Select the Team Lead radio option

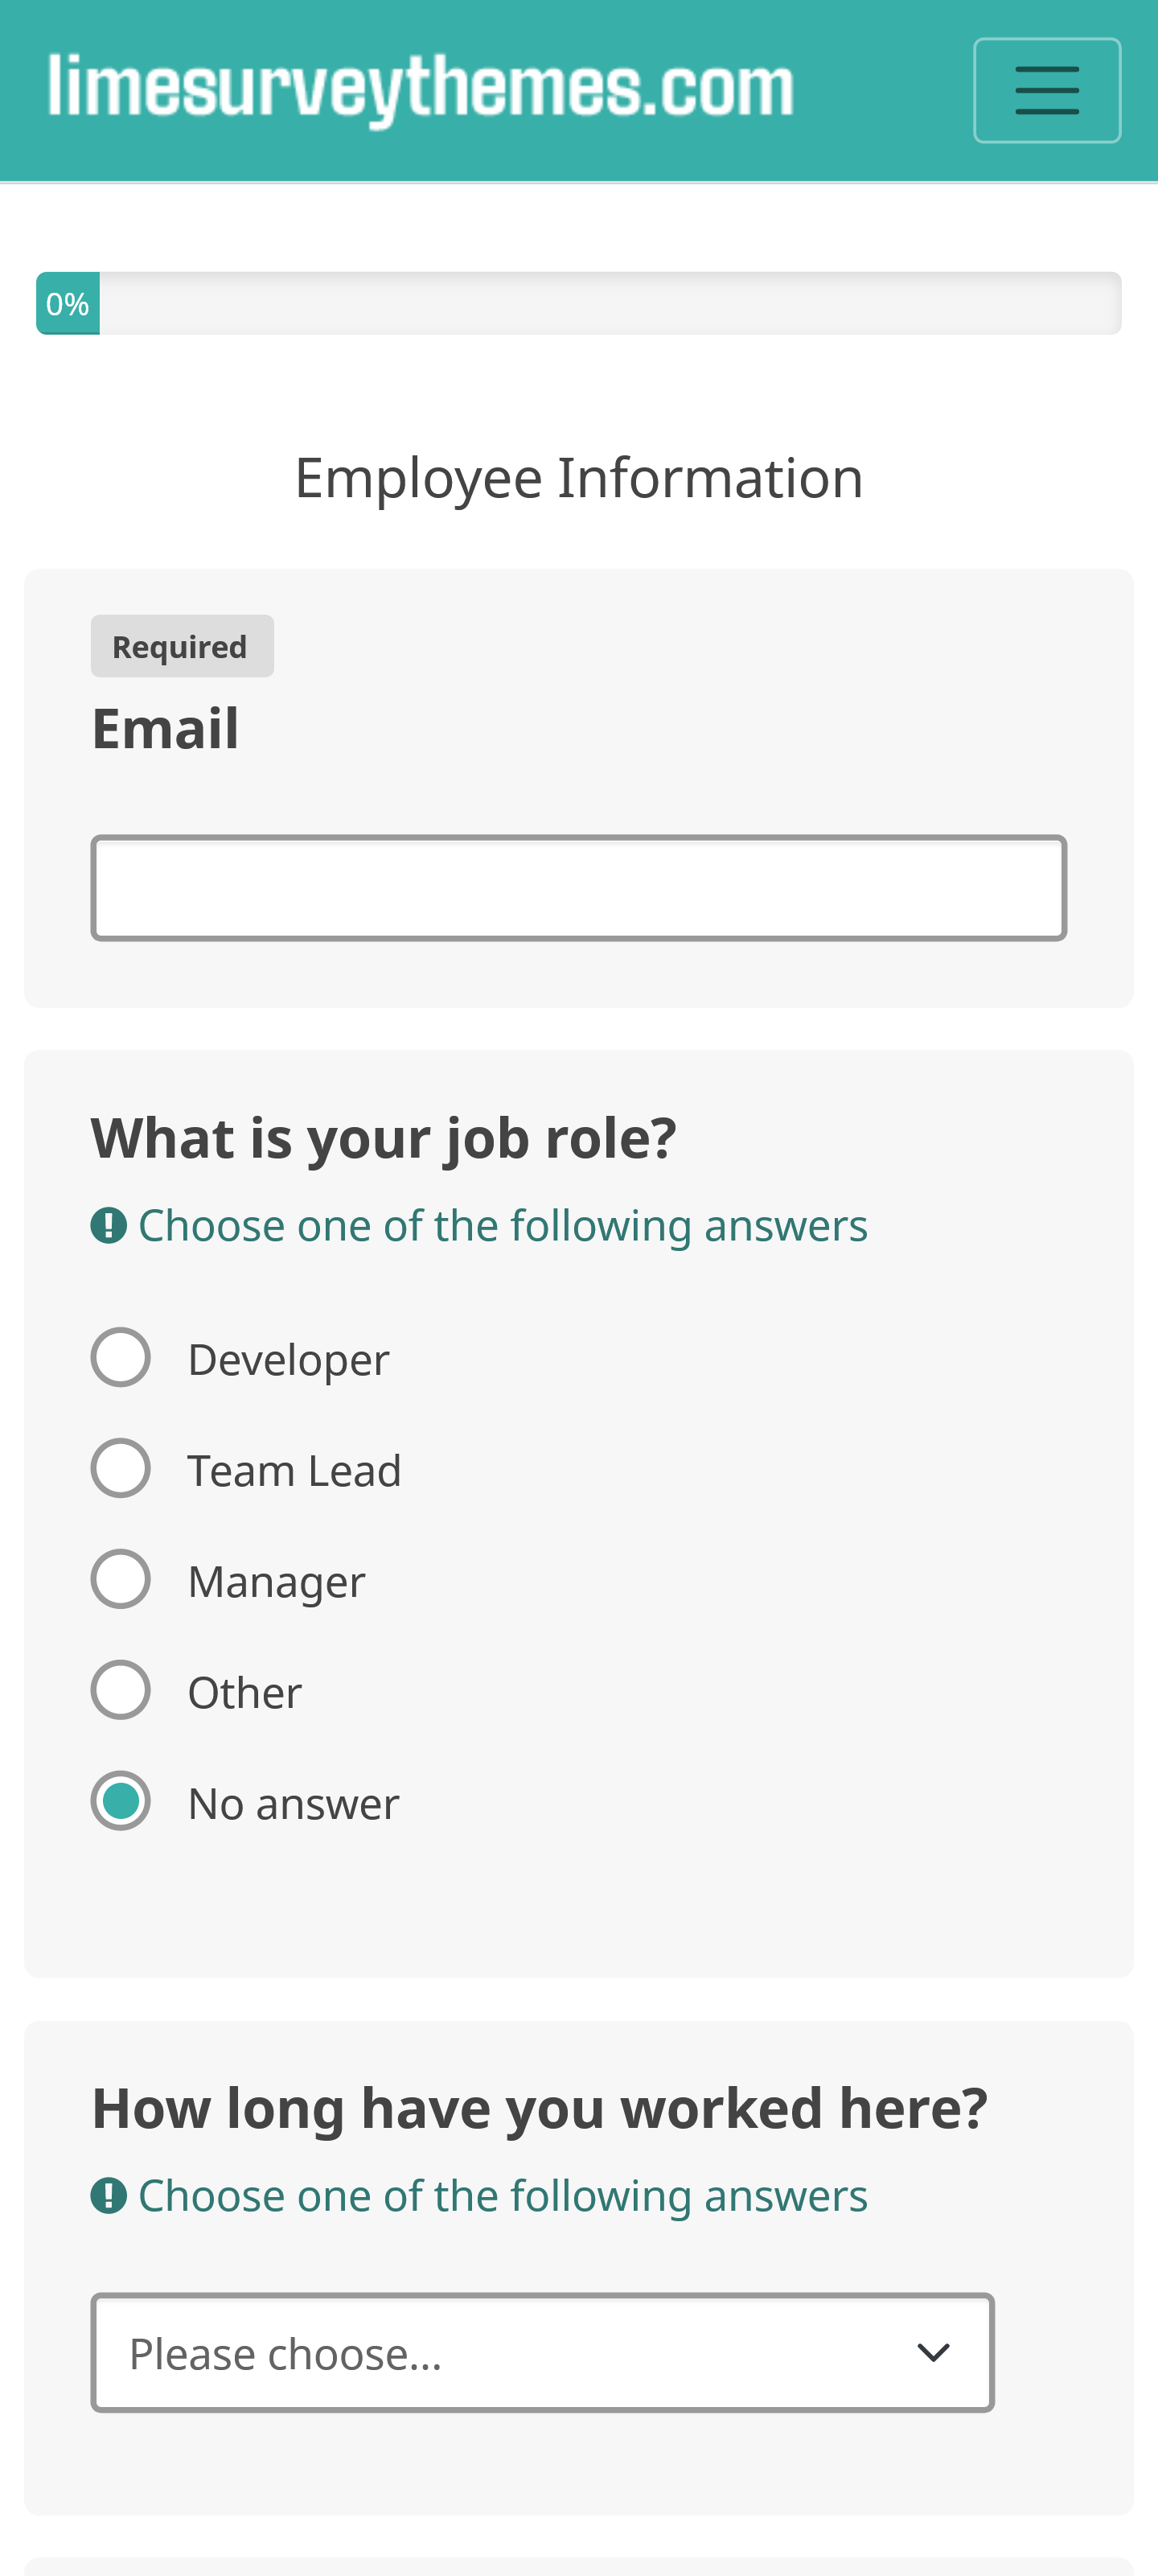pos(121,1468)
